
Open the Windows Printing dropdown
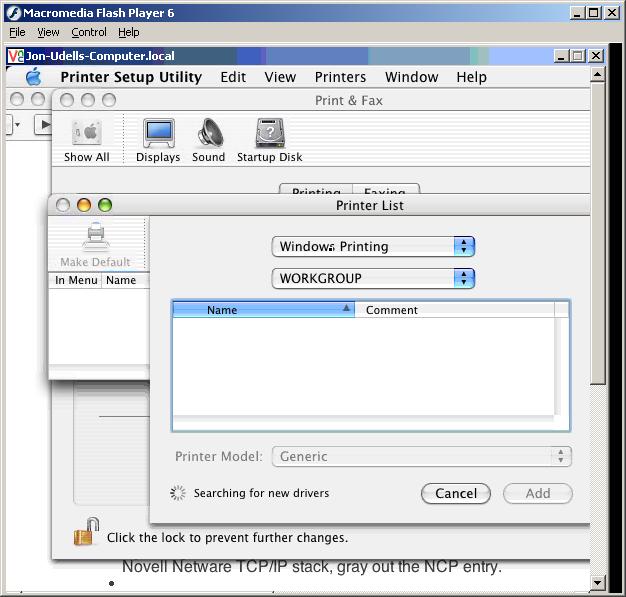tap(373, 247)
